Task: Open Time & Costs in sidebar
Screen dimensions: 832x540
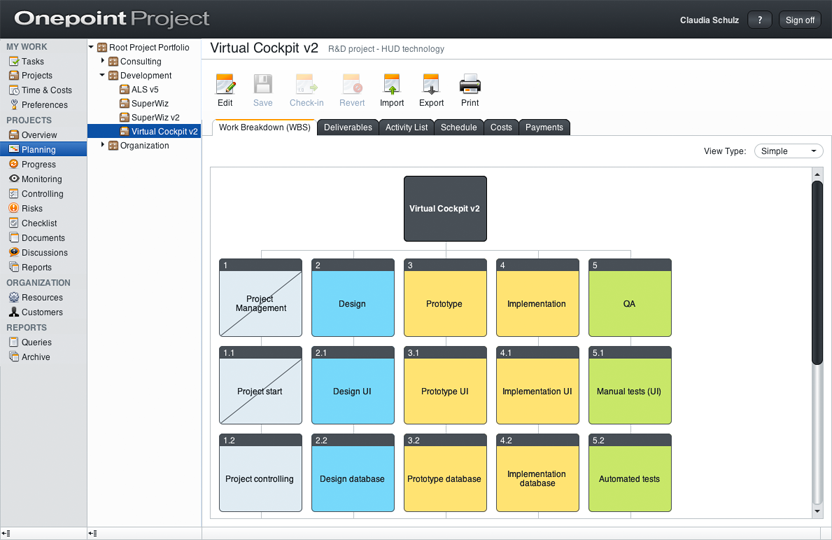Action: [x=46, y=90]
